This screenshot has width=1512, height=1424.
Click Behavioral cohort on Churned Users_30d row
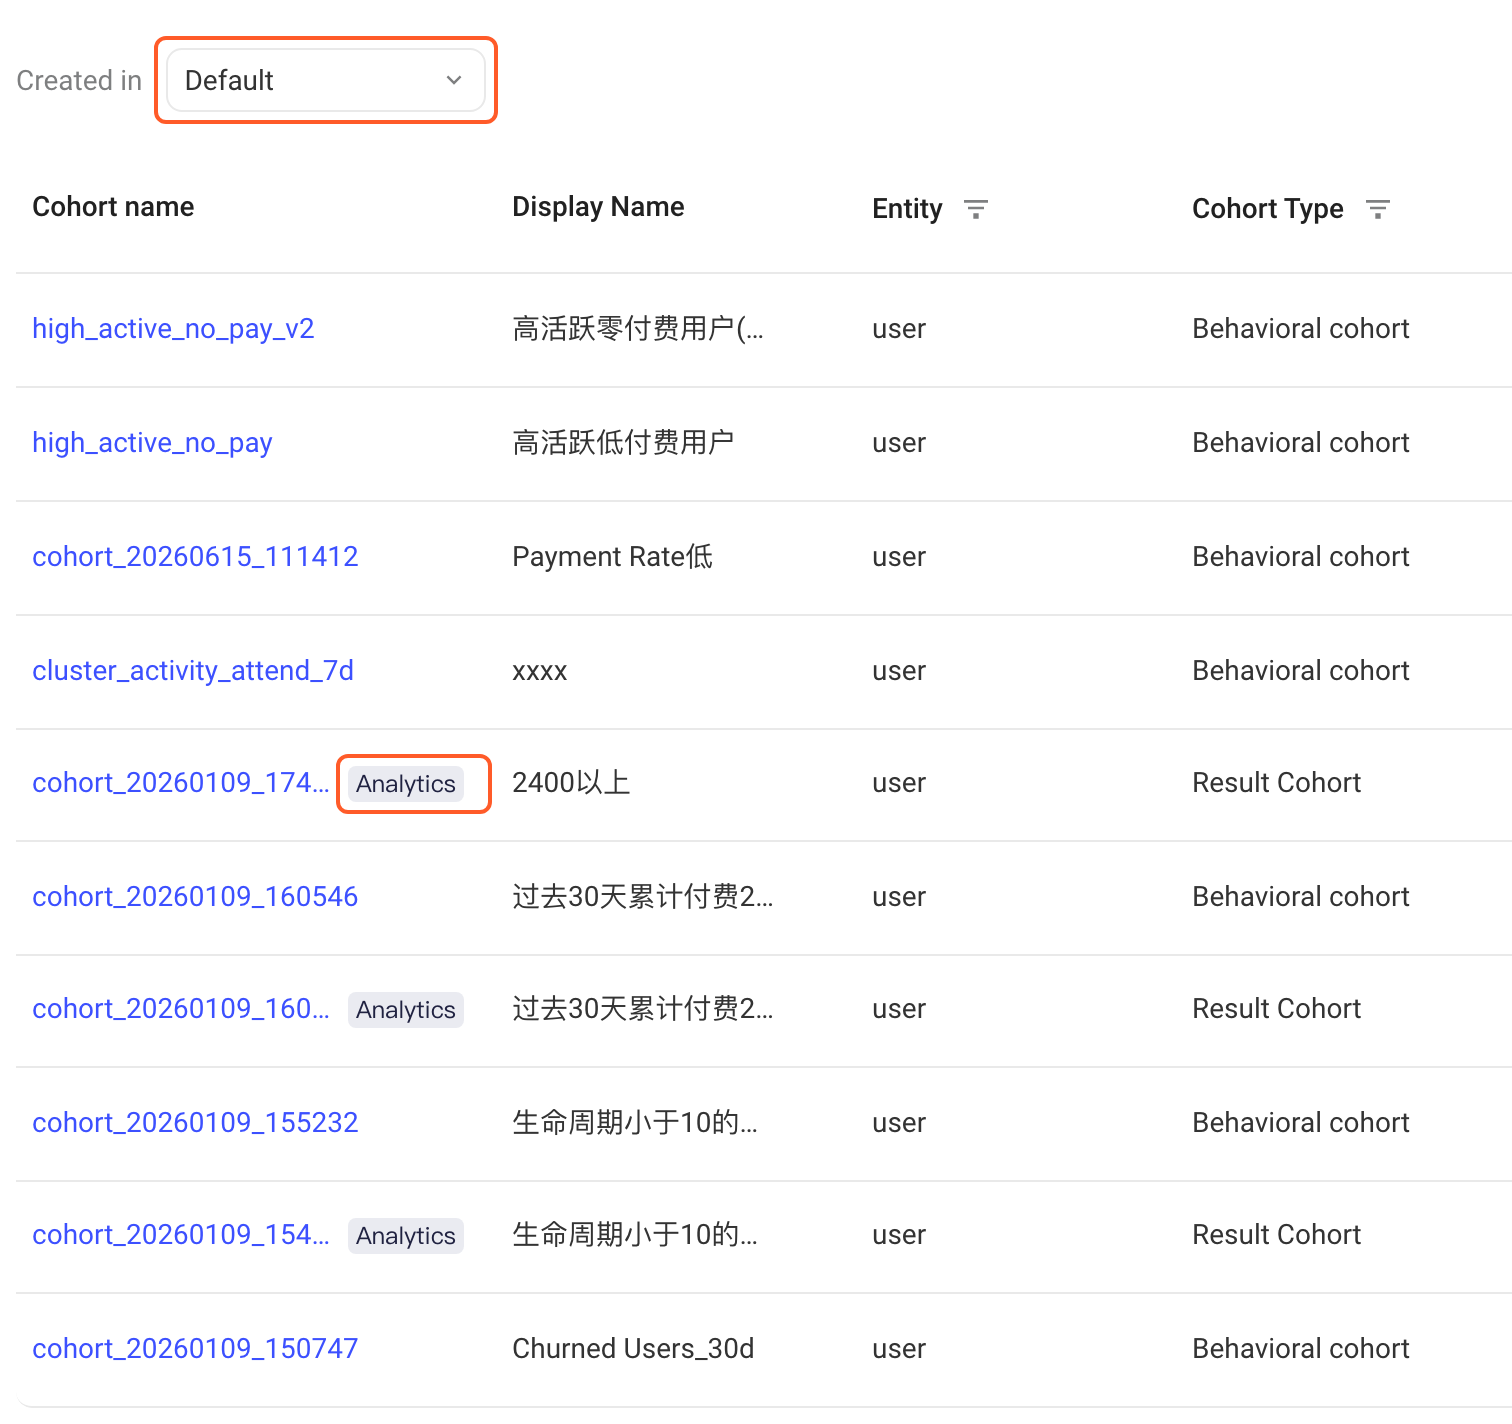[x=1300, y=1348]
